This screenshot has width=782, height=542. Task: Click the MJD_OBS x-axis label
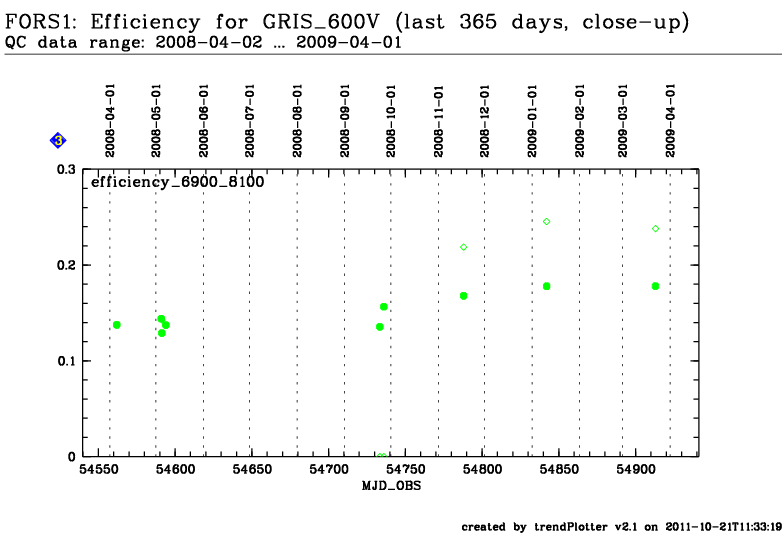click(386, 486)
